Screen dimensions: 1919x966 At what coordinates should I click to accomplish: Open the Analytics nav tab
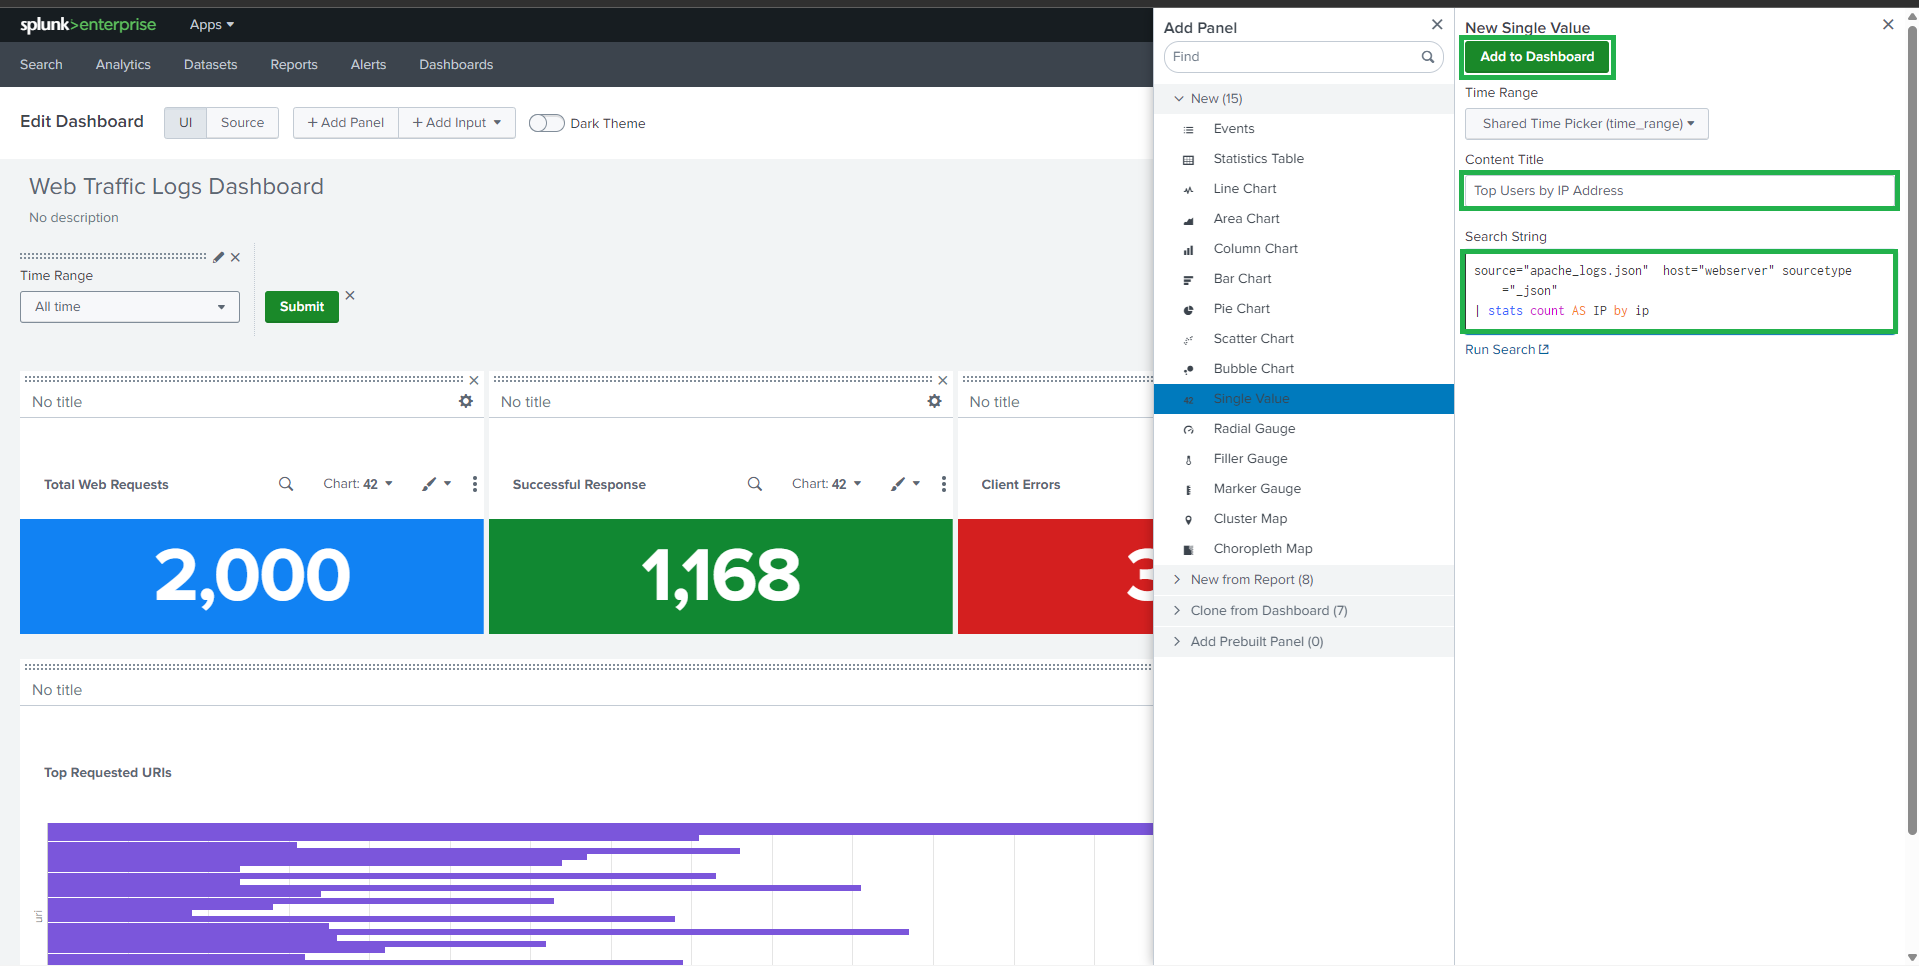tap(123, 65)
